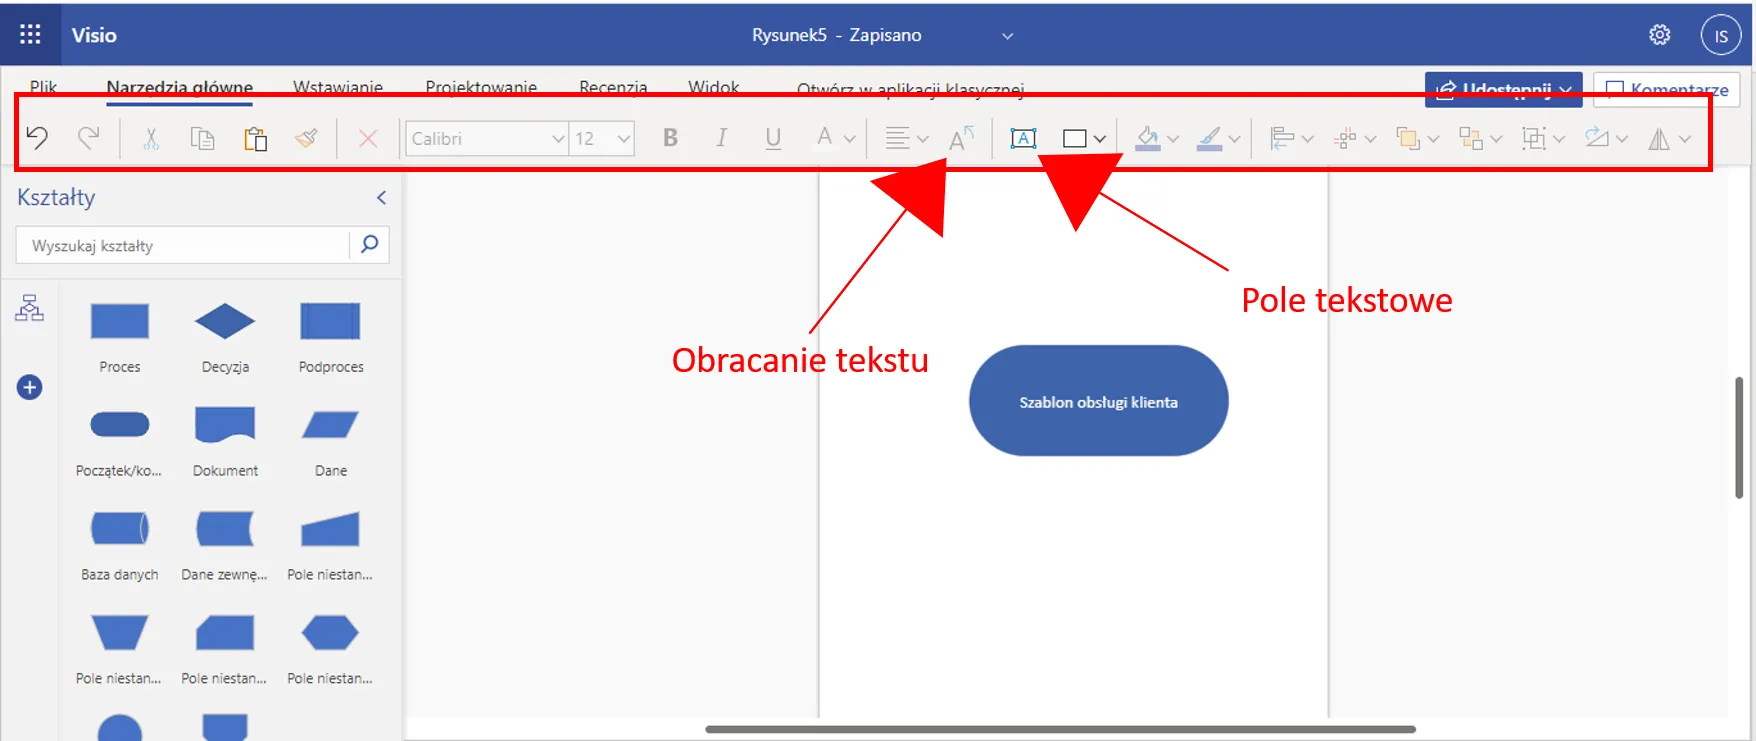The image size is (1756, 741).
Task: Click the Komentarze button
Action: click(x=1666, y=89)
